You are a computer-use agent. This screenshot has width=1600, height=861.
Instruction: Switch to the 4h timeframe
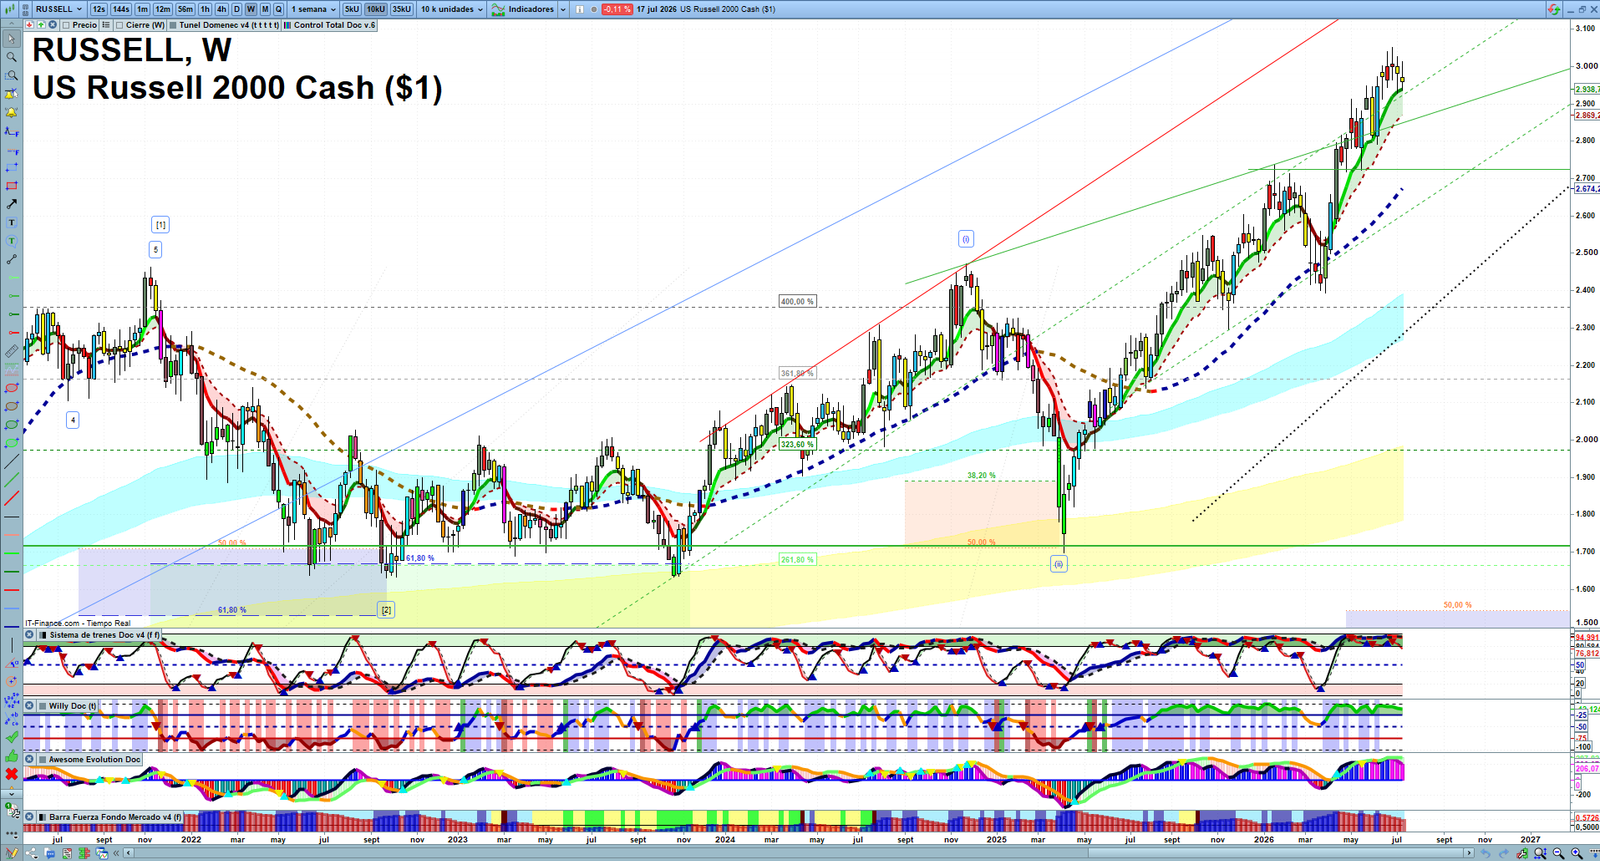(x=221, y=9)
